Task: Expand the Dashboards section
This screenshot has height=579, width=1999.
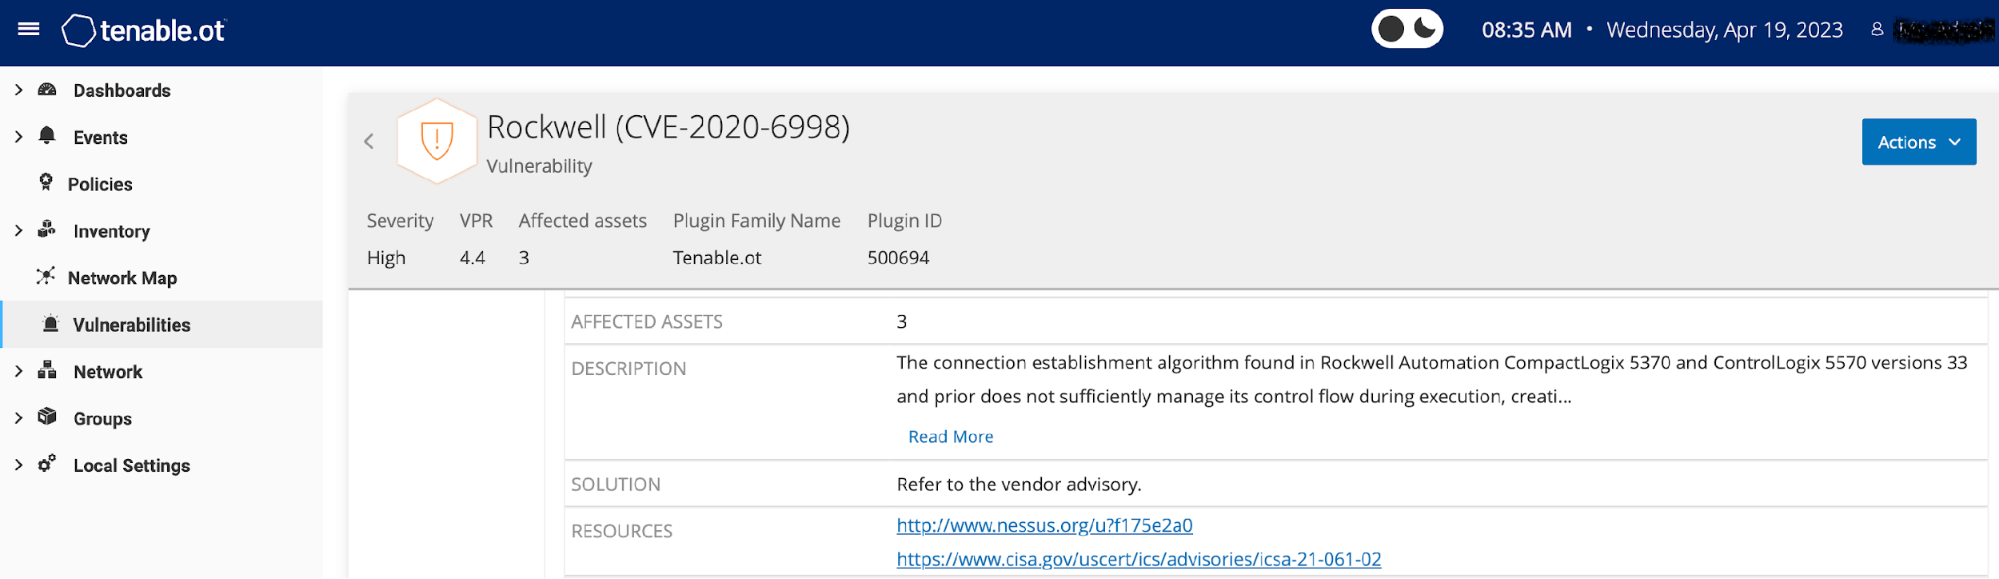Action: (x=18, y=90)
